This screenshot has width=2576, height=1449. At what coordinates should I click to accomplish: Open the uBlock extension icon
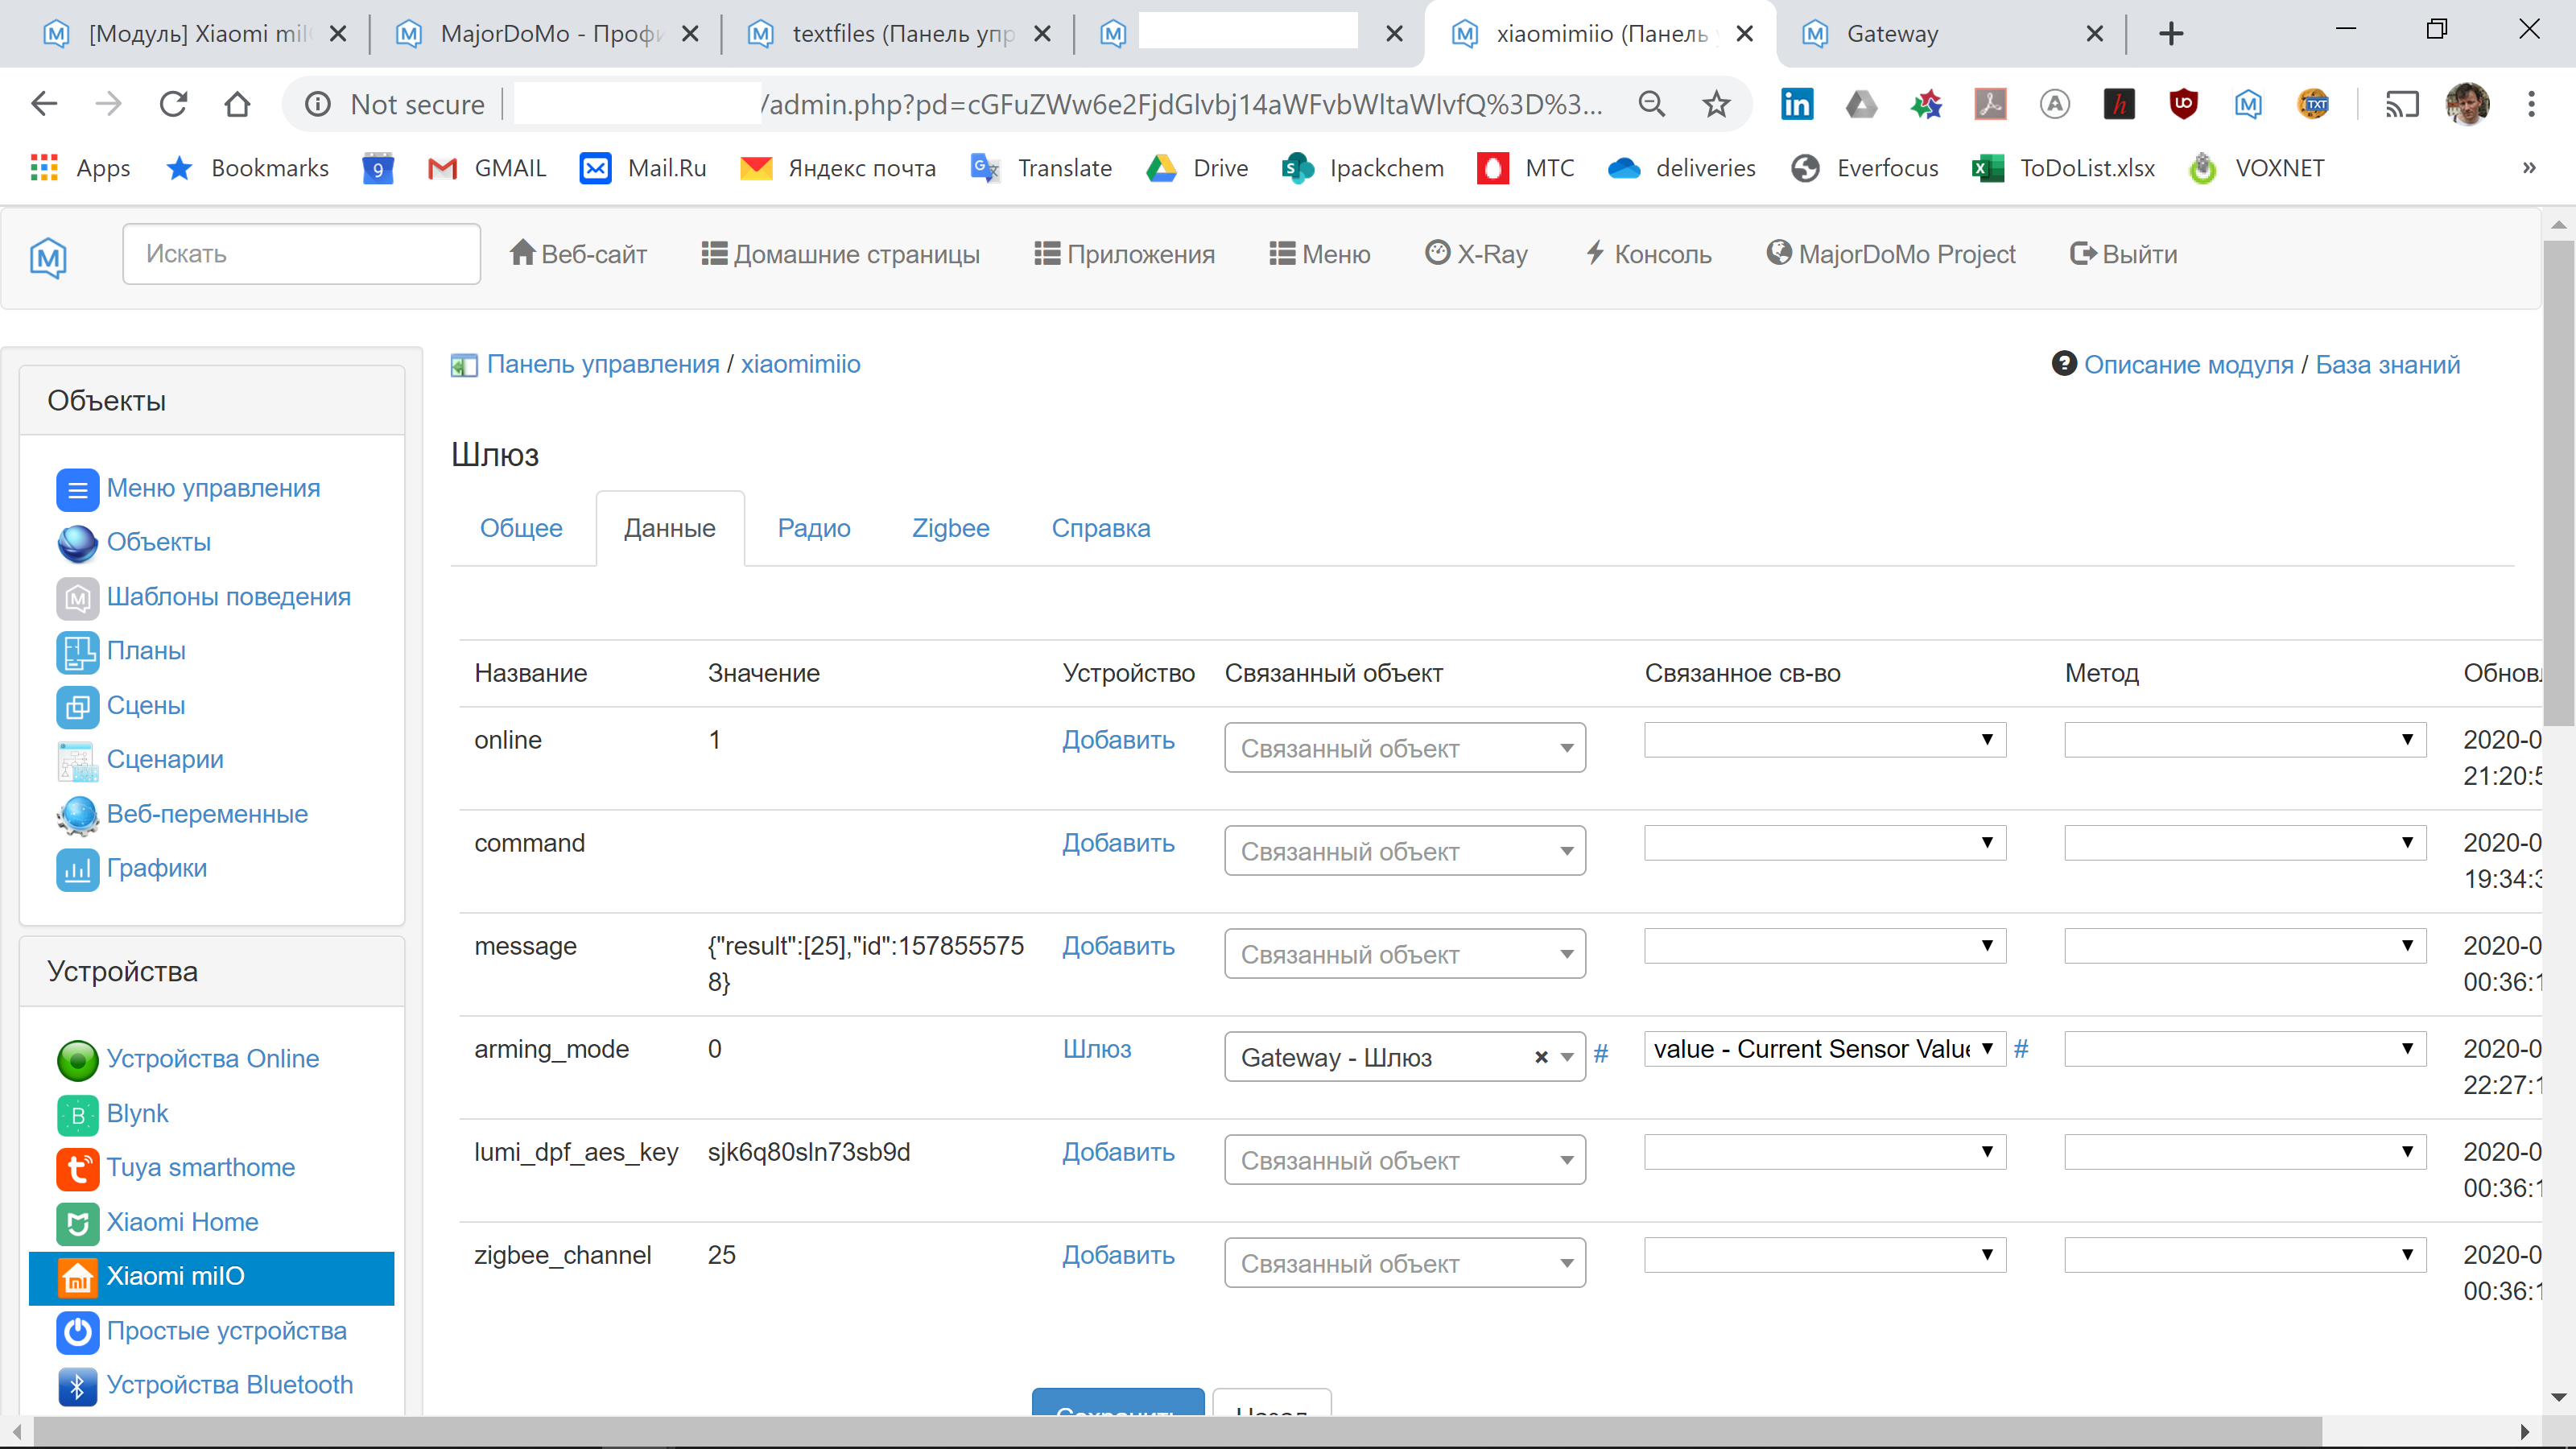click(x=2183, y=104)
